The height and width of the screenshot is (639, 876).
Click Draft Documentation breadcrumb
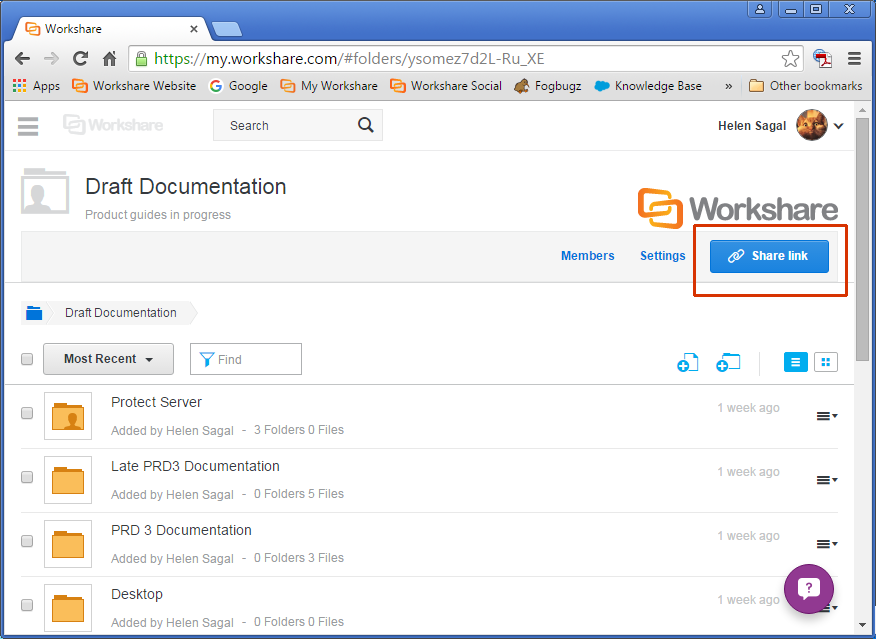pos(121,313)
